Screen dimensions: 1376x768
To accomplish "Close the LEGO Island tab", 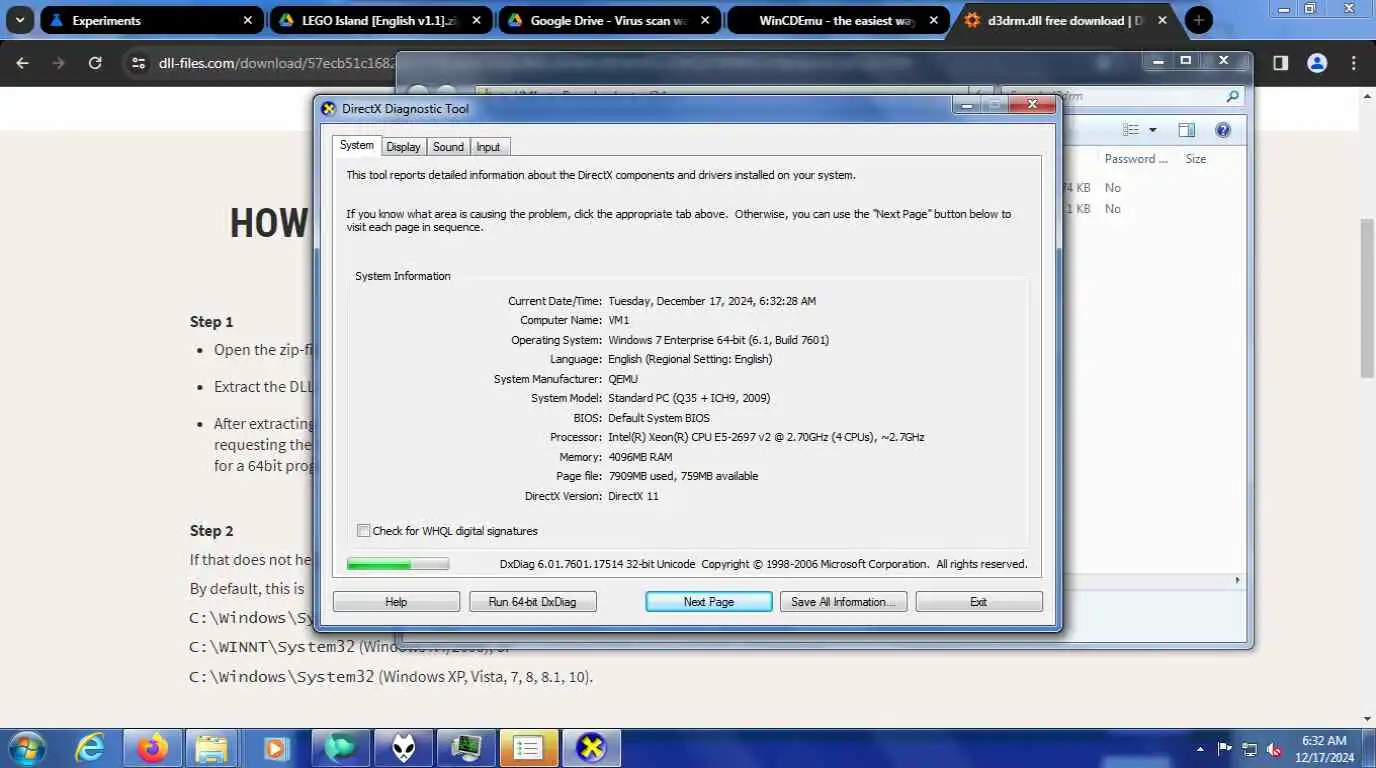I will (476, 20).
